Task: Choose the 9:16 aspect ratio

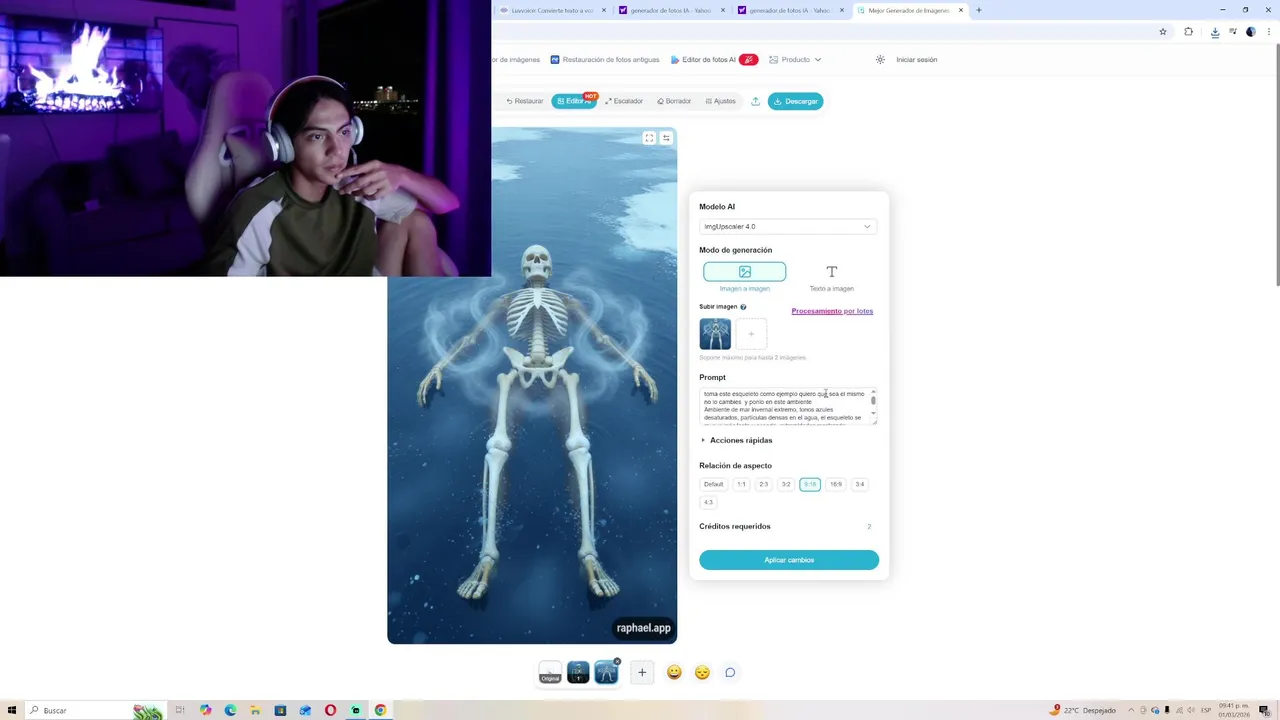Action: coord(810,484)
